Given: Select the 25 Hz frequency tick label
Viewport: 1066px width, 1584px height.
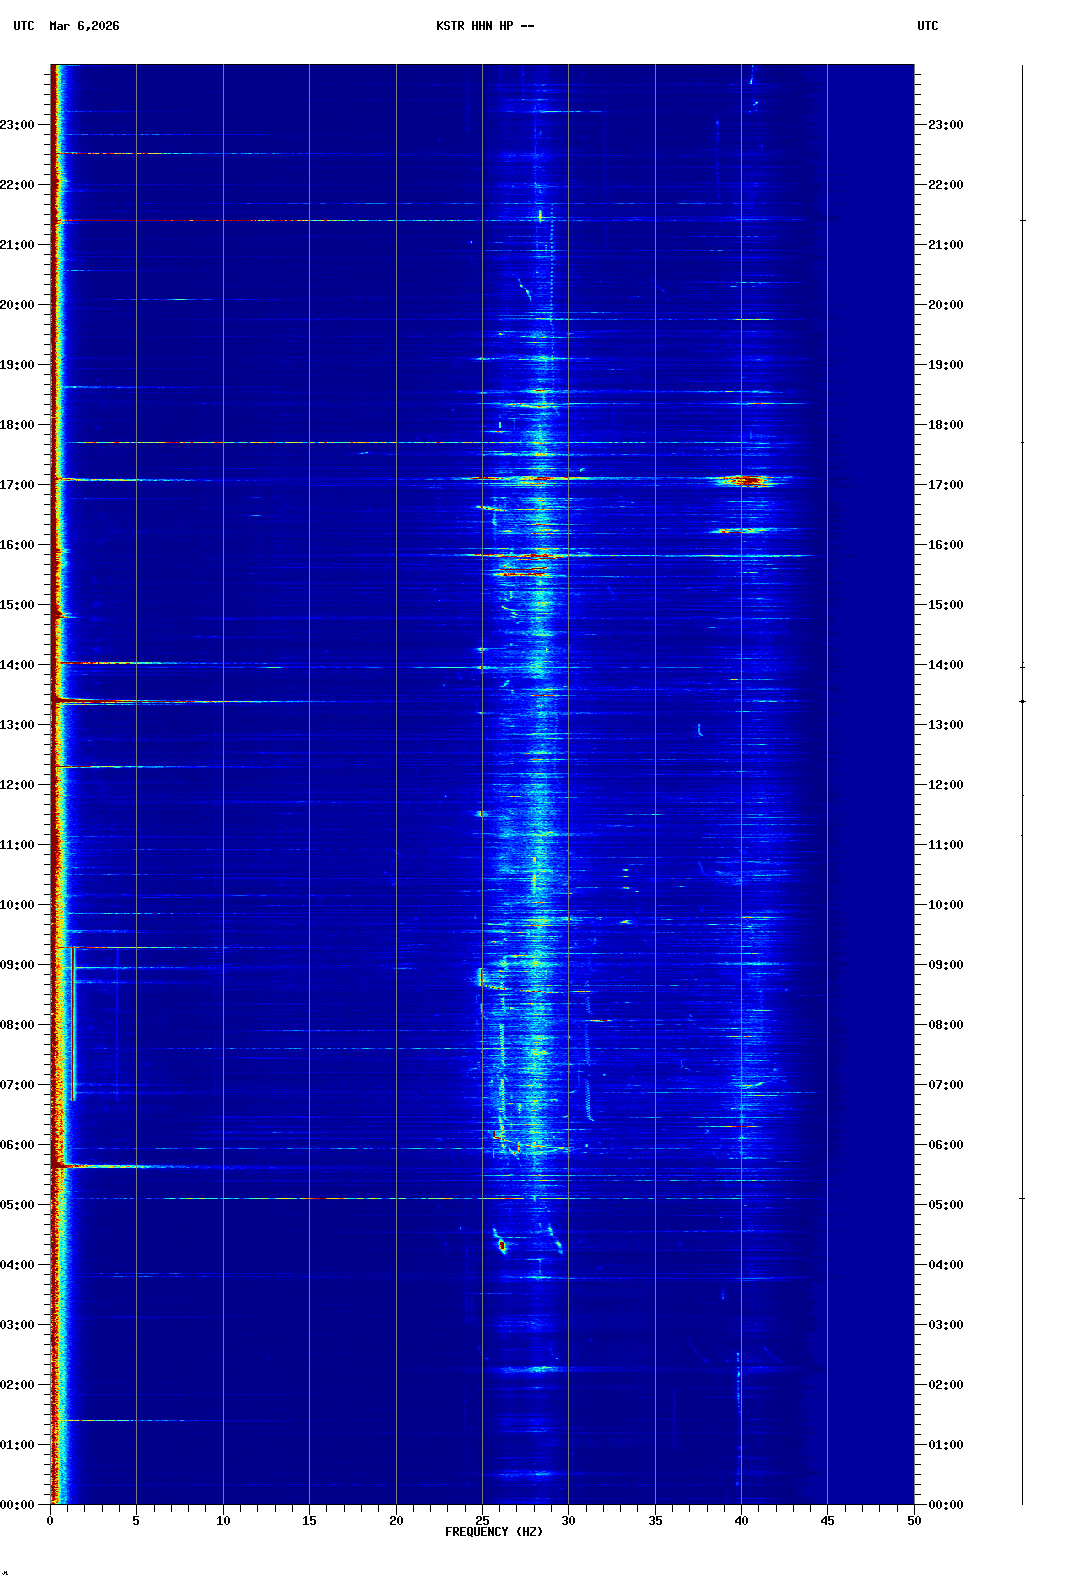Looking at the screenshot, I should pos(482,1520).
